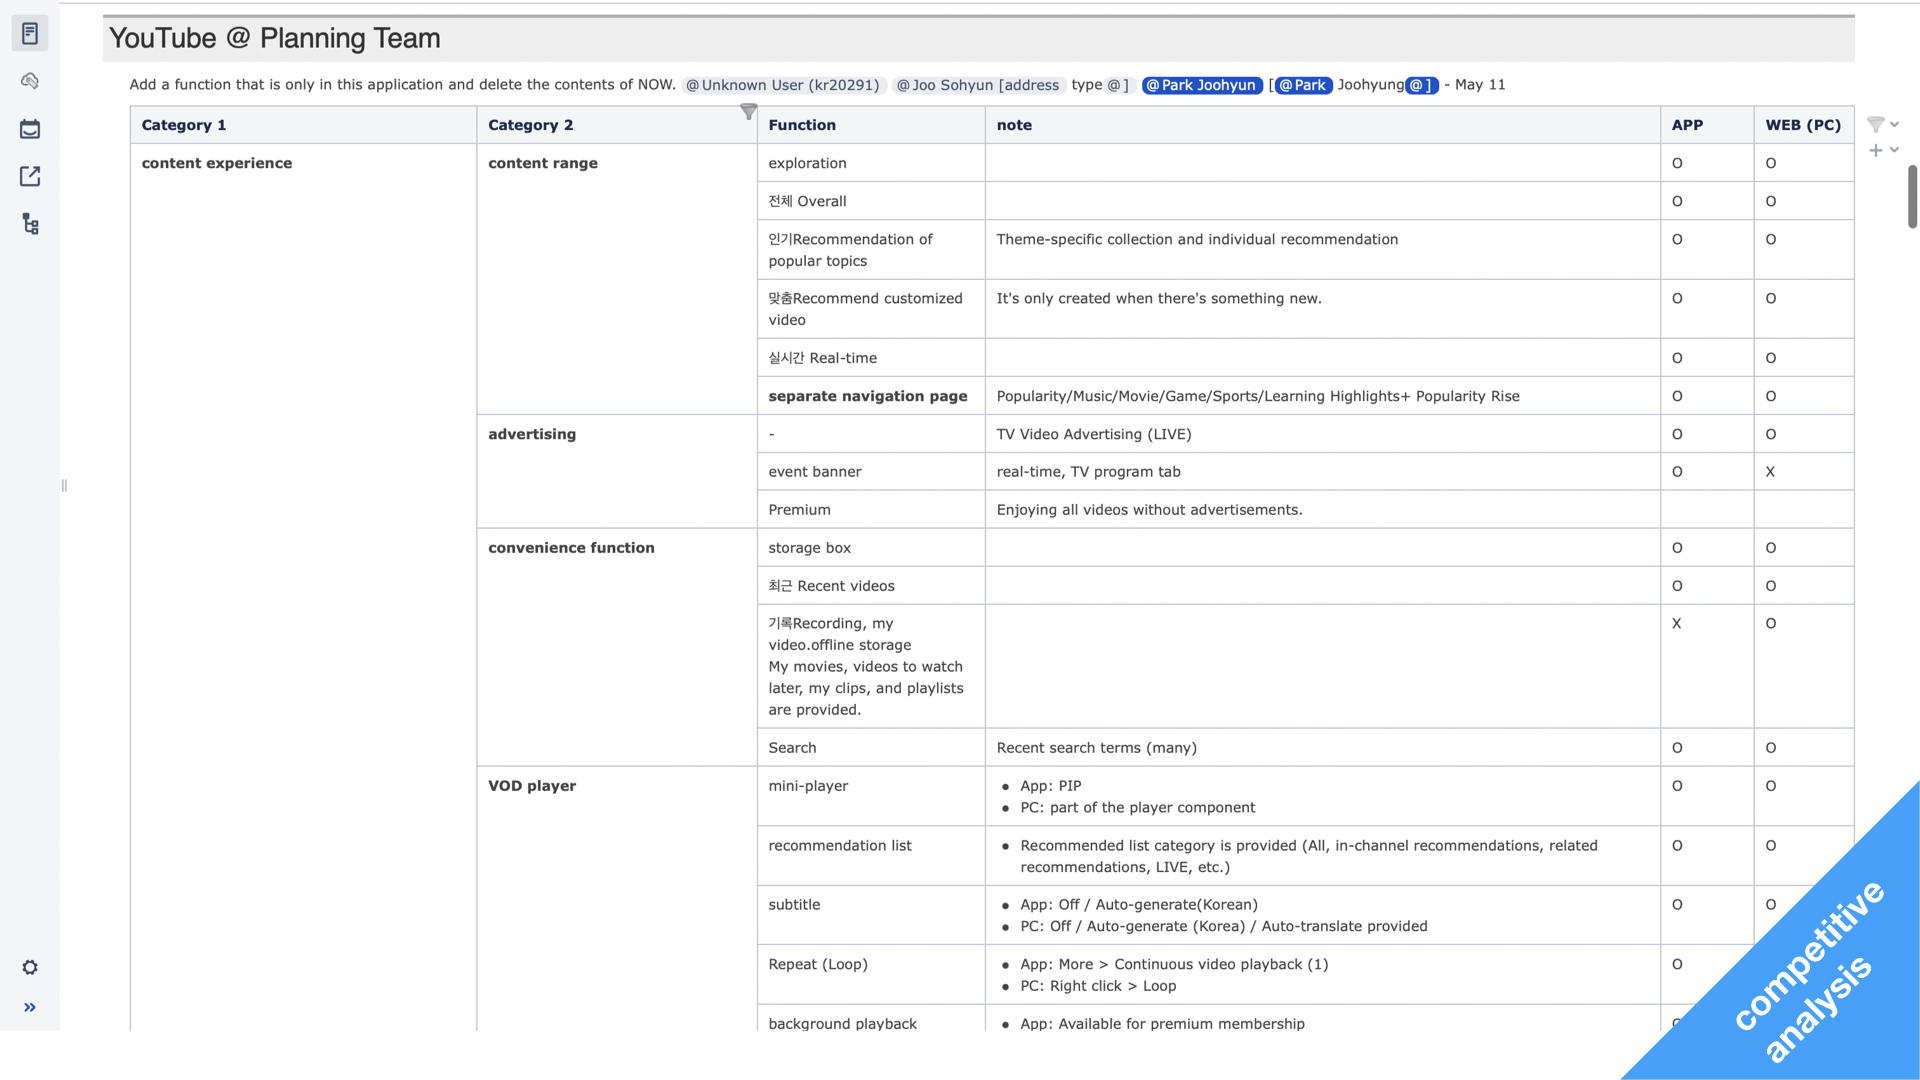The image size is (1920, 1080).
Task: Click the external link shortcut icon in the sidebar
Action: [x=30, y=176]
